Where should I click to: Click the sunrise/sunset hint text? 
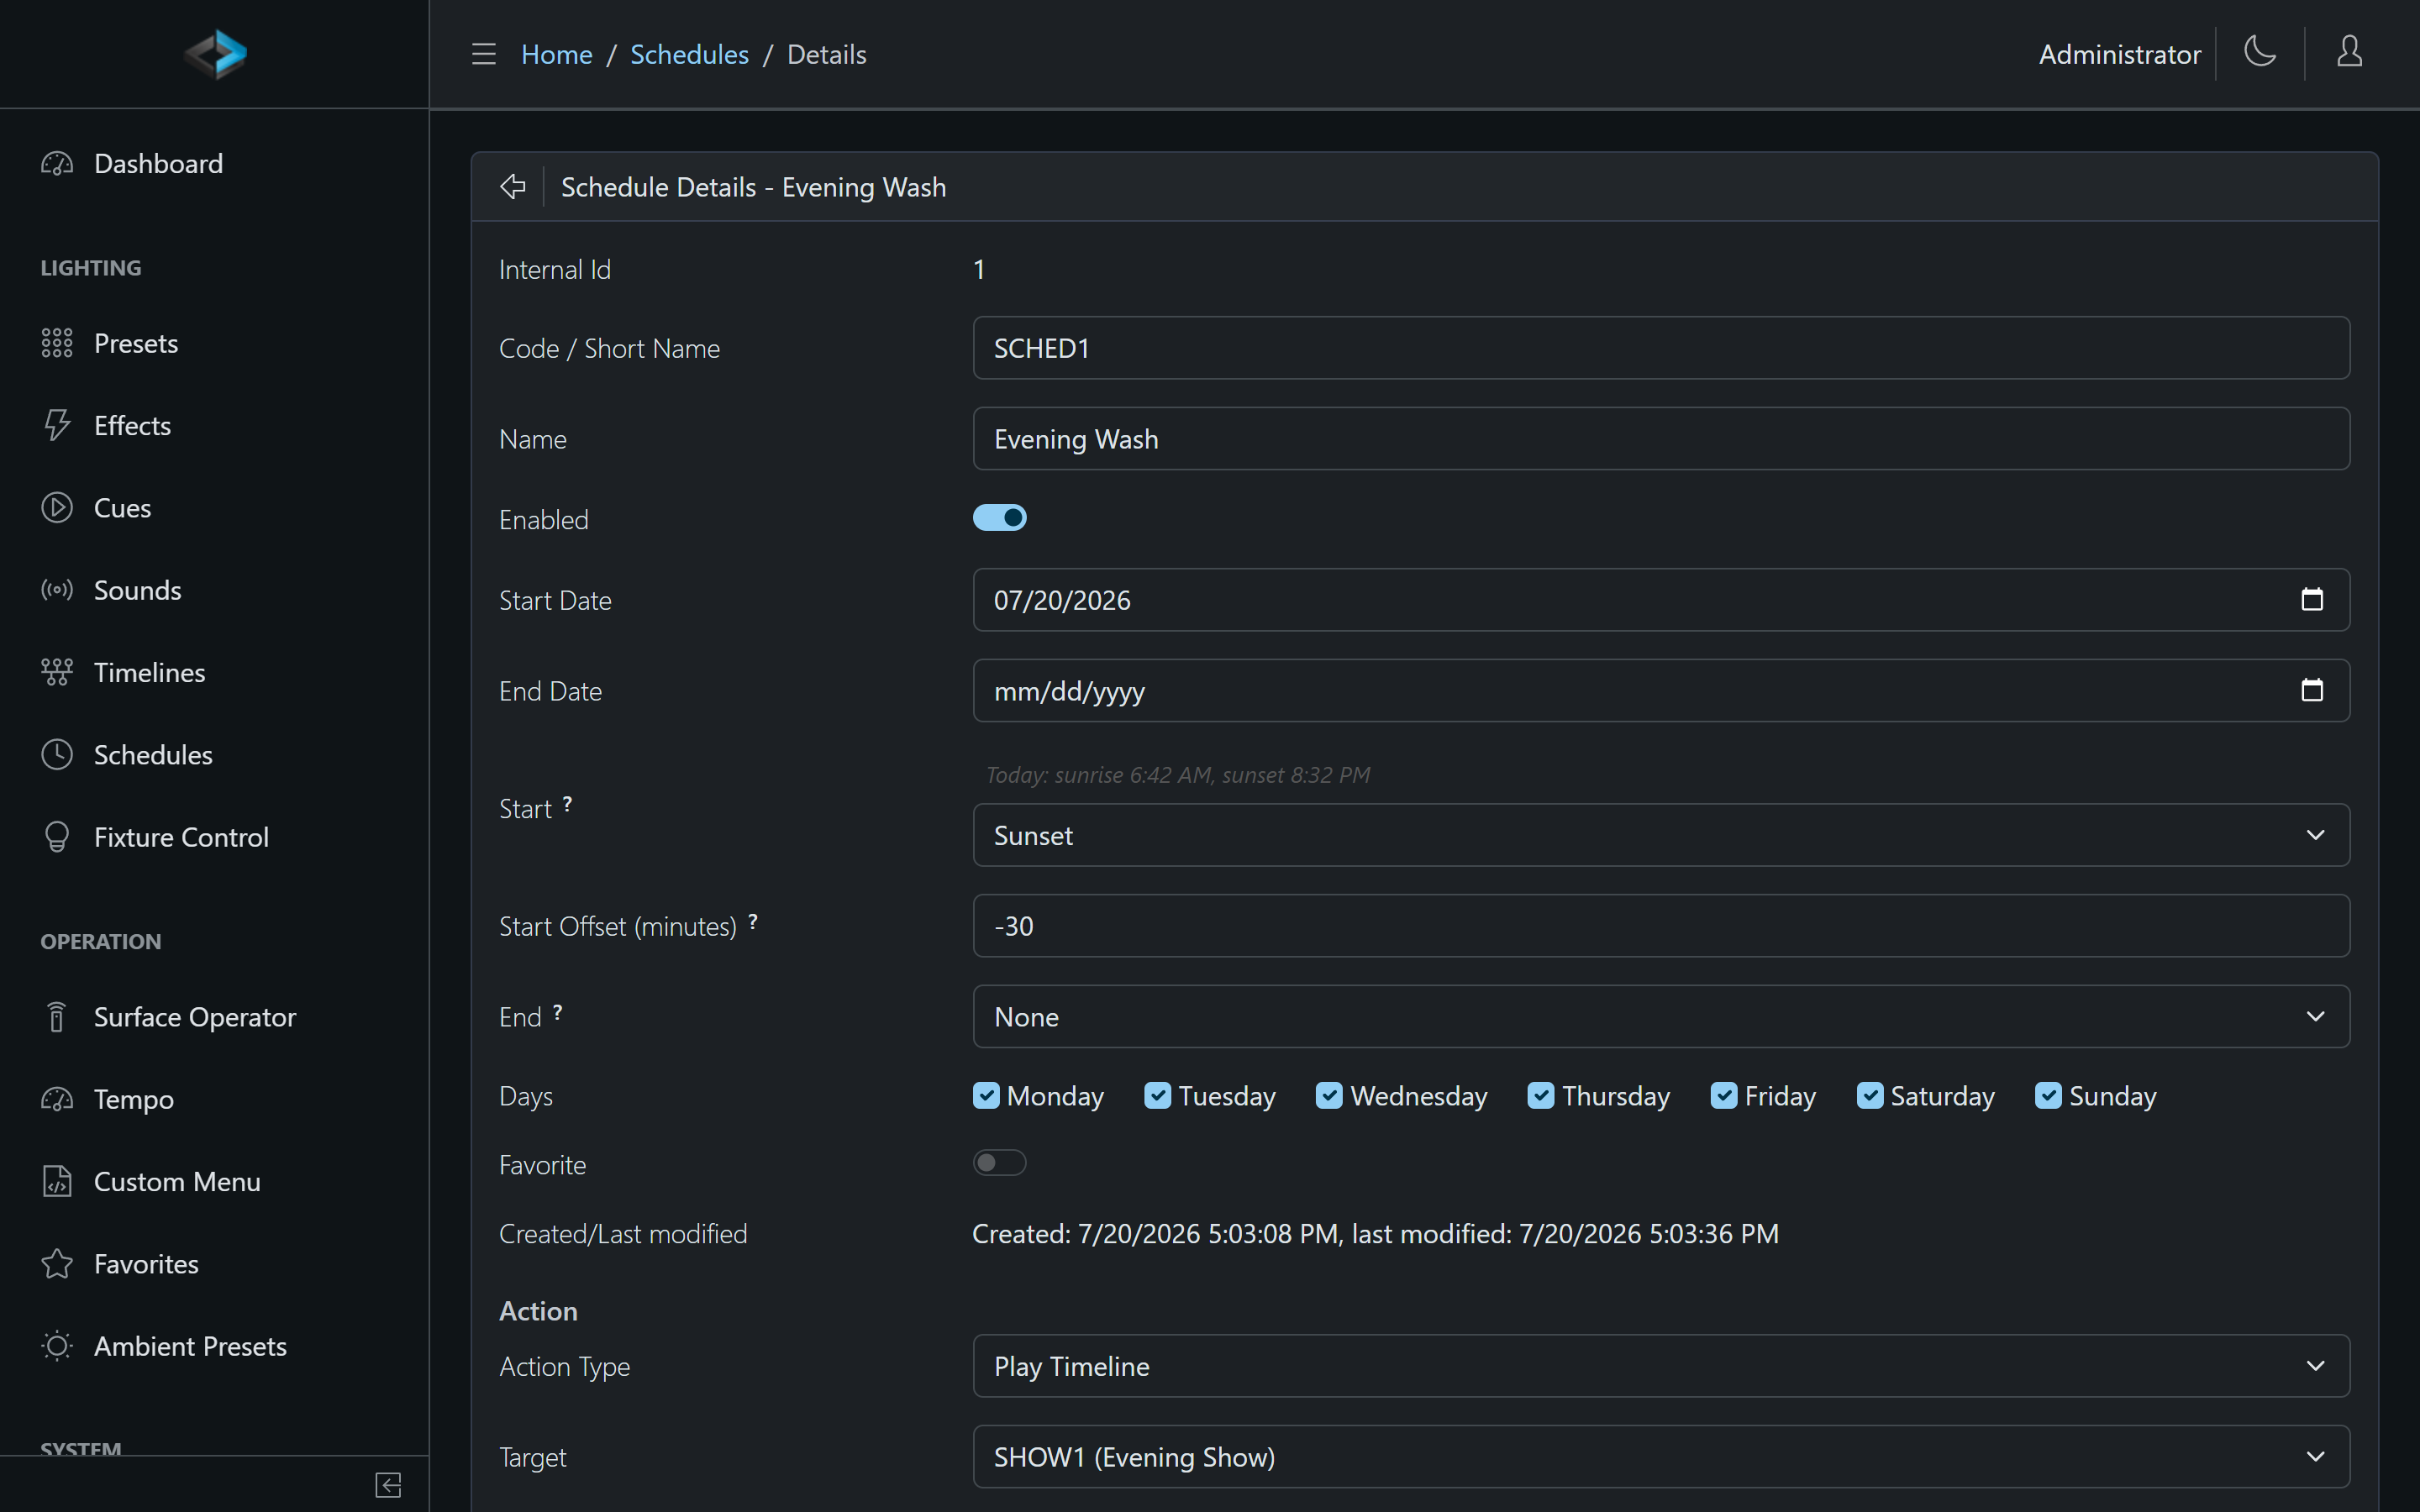click(1178, 775)
